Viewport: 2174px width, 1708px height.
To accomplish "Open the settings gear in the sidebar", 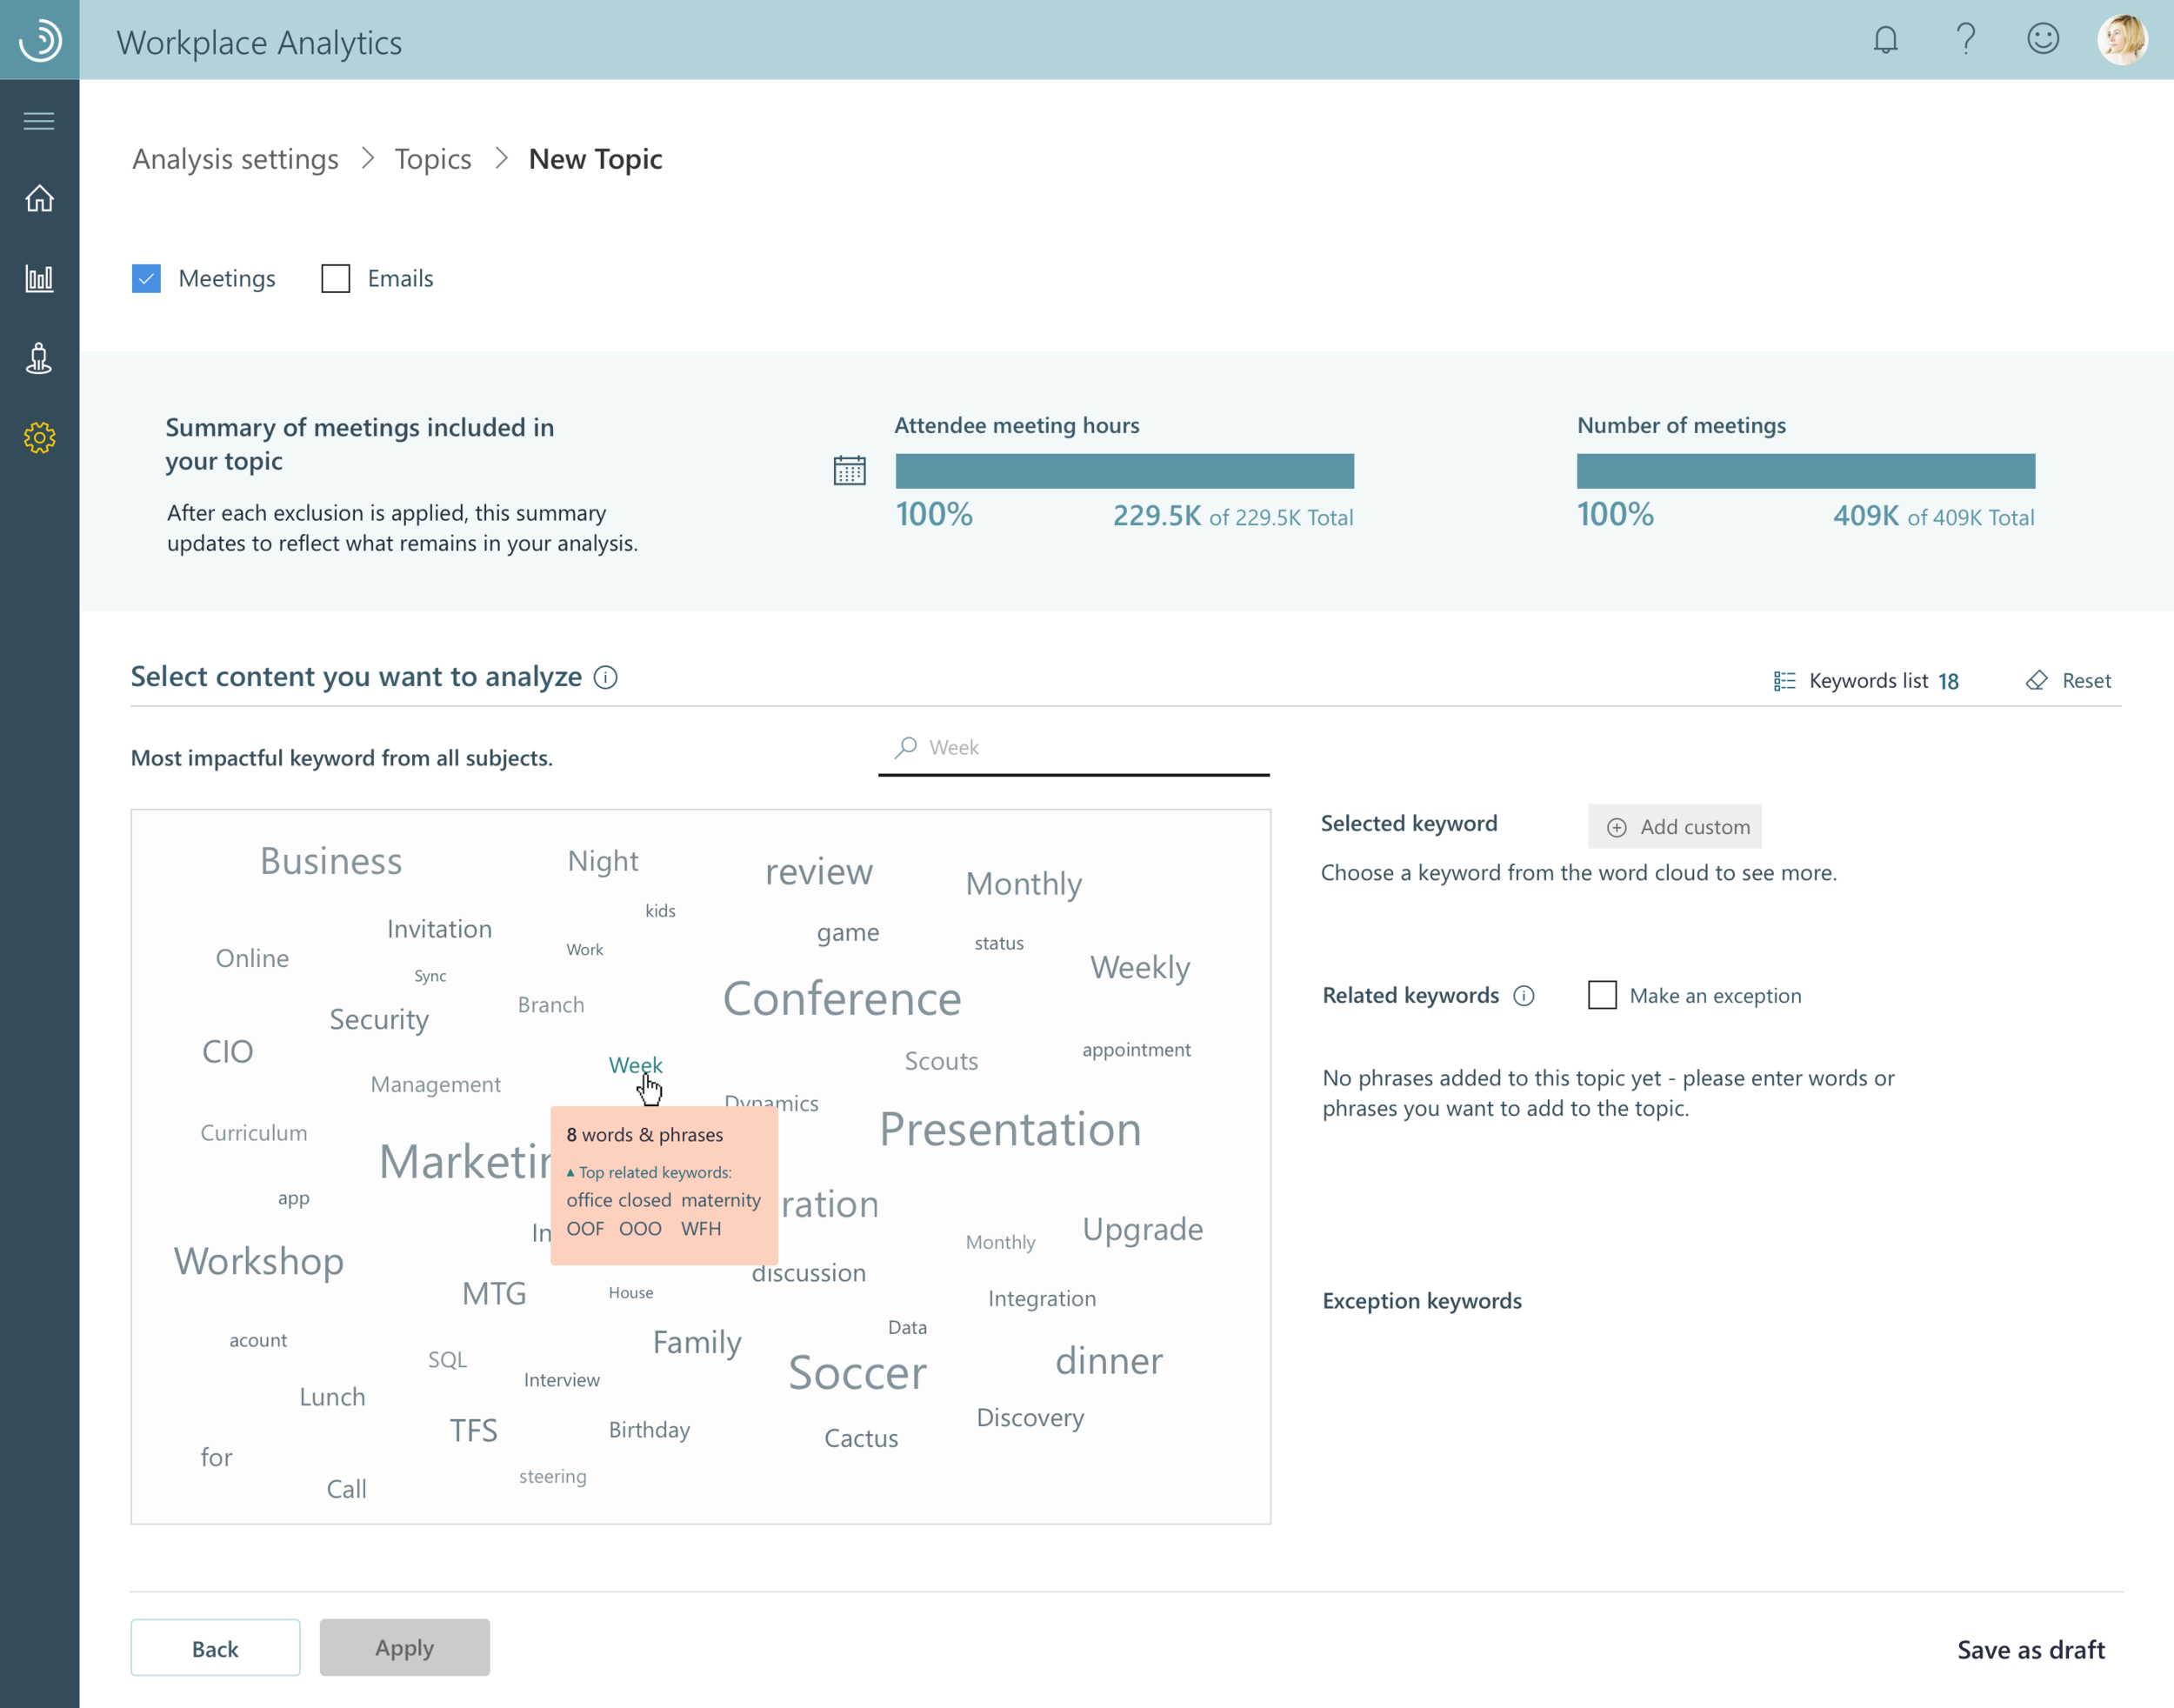I will coord(39,437).
